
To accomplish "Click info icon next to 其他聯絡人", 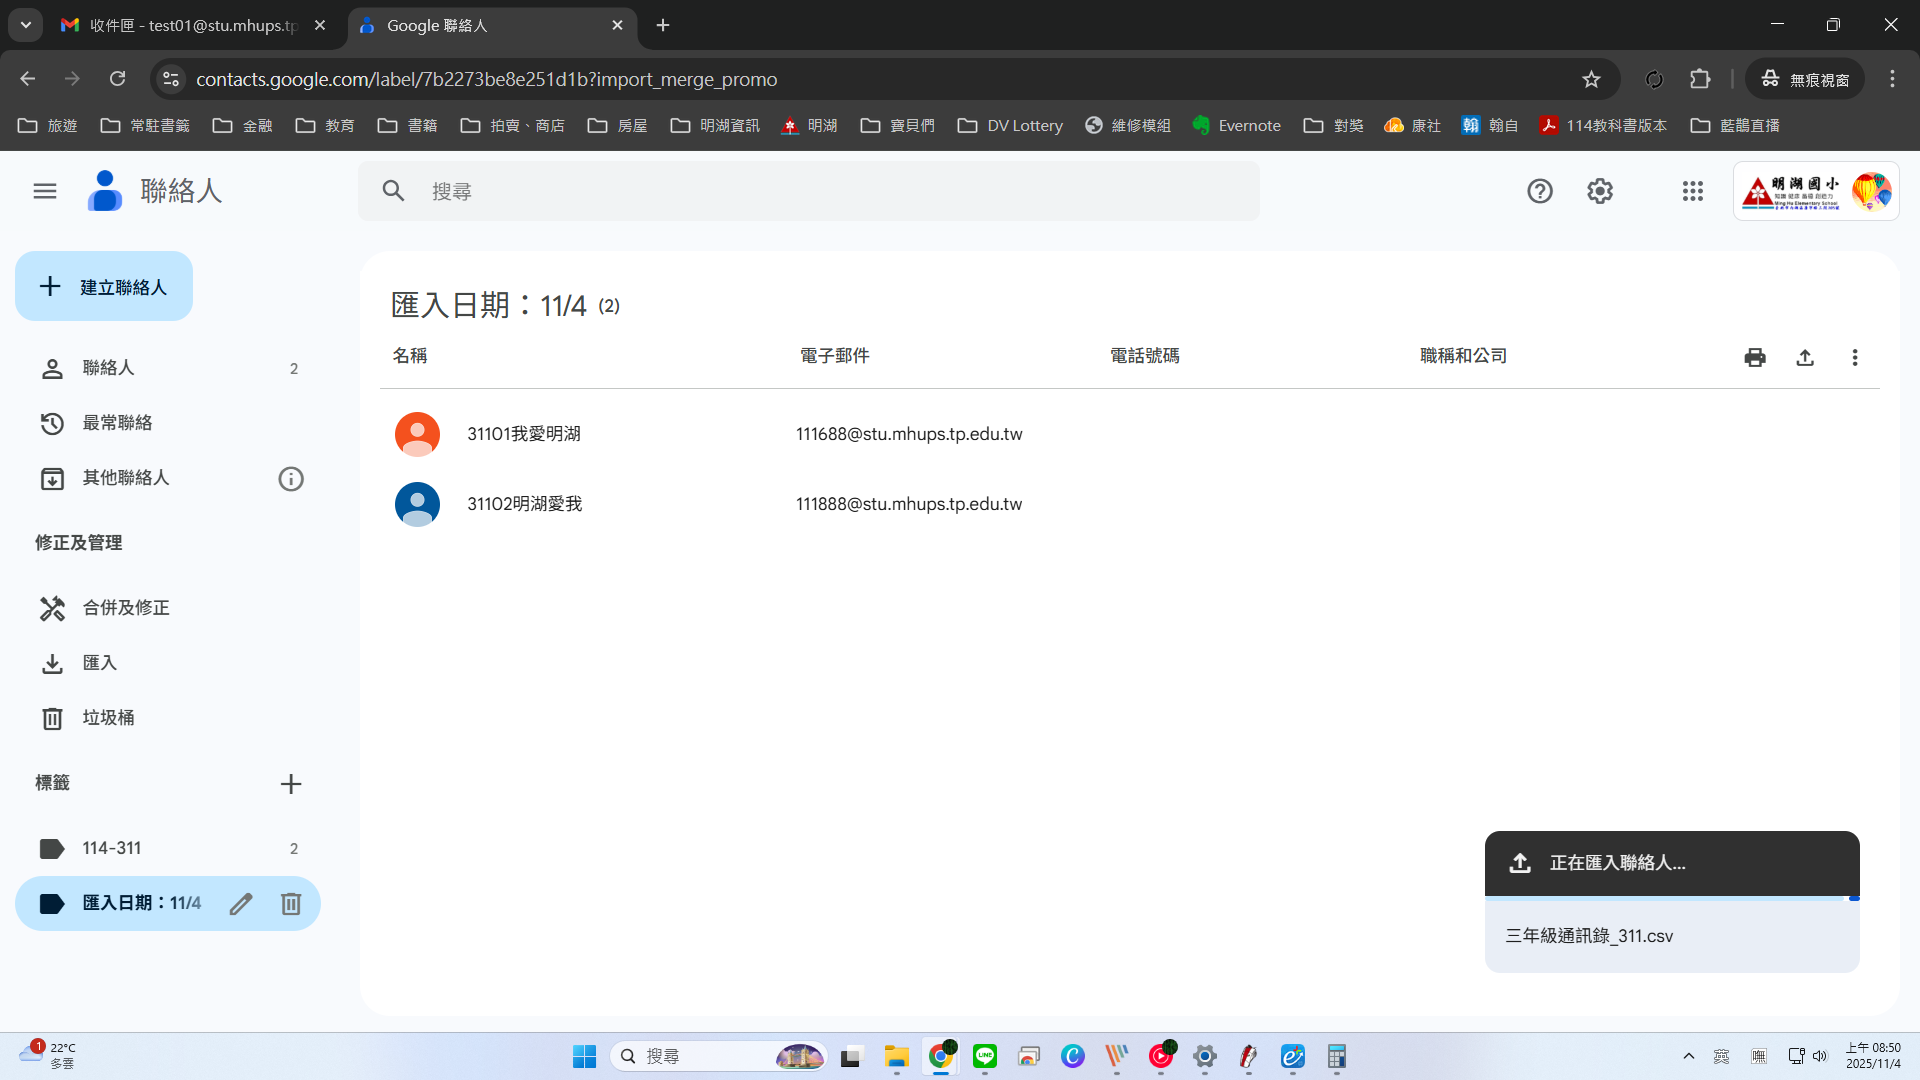I will click(291, 479).
